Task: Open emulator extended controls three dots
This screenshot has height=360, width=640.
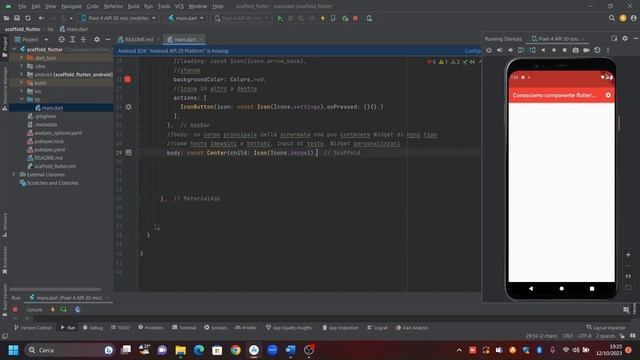Action: click(x=608, y=50)
